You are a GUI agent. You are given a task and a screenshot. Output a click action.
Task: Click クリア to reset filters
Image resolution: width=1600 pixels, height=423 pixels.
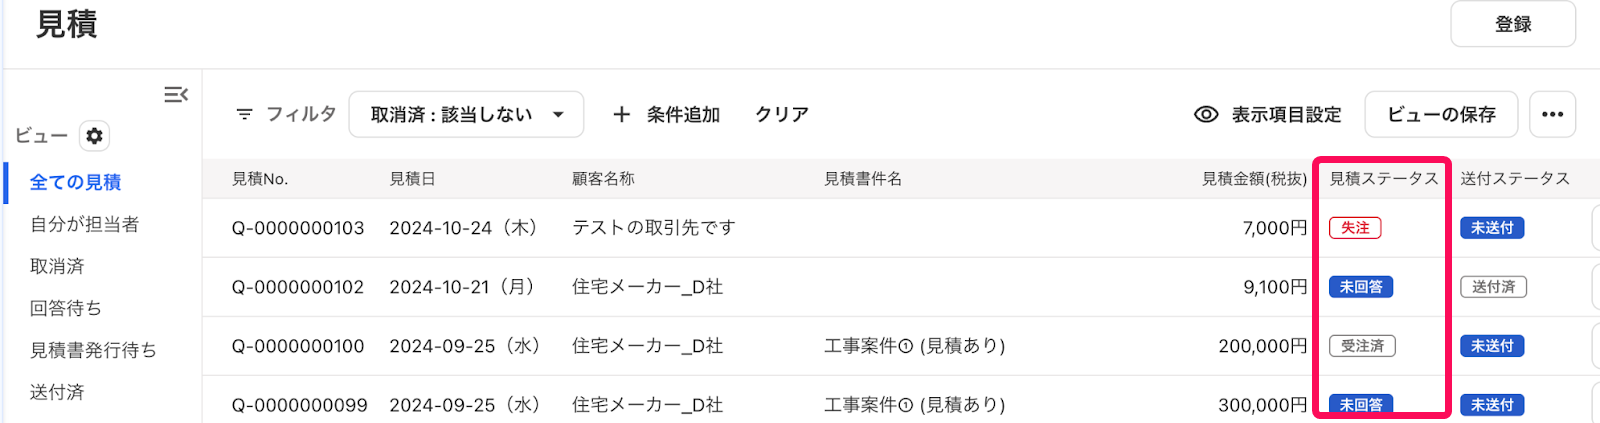pyautogui.click(x=782, y=115)
